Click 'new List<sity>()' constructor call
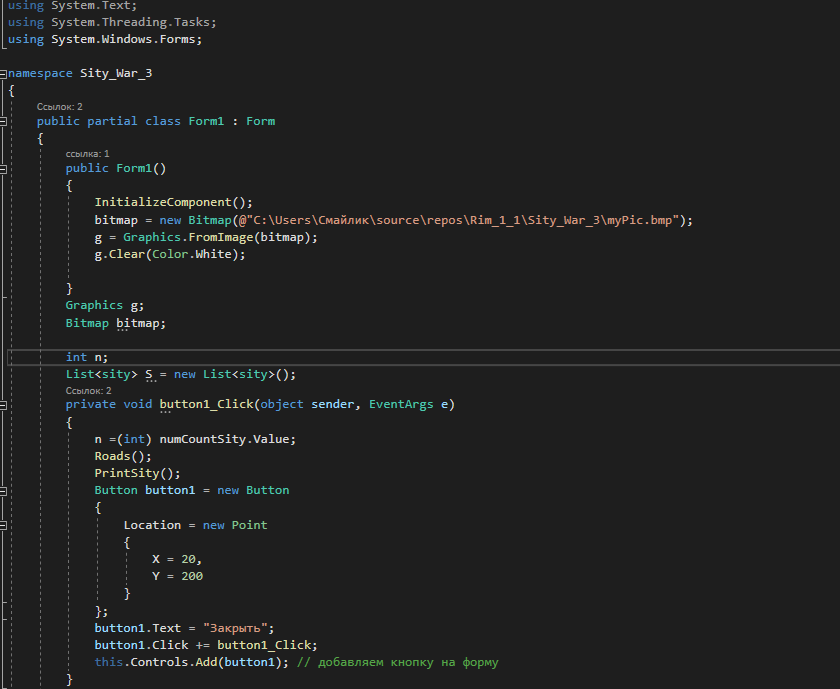840x689 pixels. pos(231,374)
